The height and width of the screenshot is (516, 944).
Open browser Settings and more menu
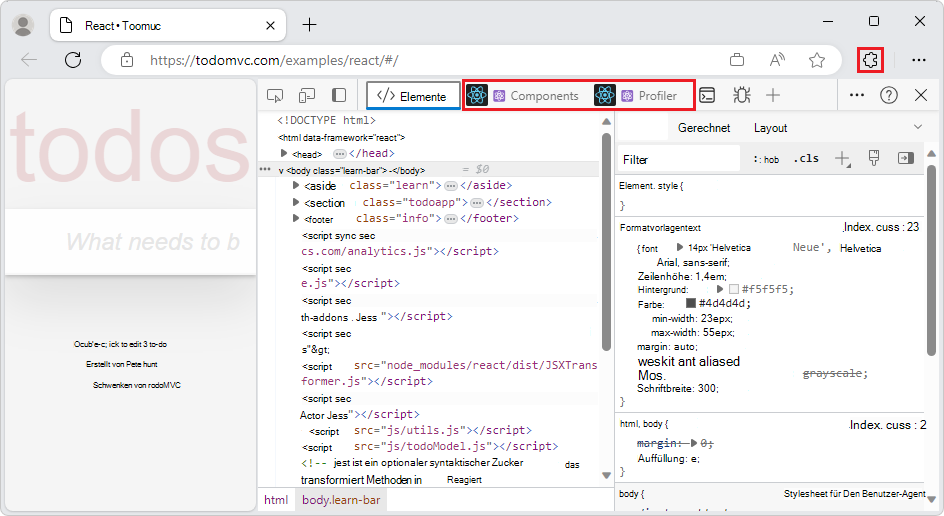919,60
